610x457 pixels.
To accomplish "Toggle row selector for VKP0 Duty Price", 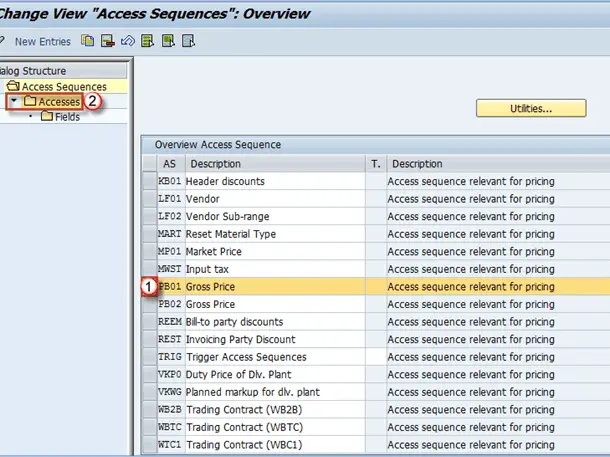I will (149, 375).
